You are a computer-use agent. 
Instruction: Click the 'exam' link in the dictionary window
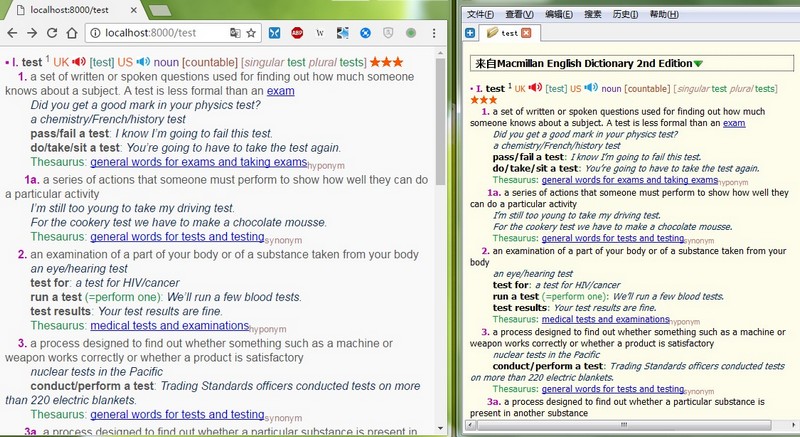click(734, 123)
